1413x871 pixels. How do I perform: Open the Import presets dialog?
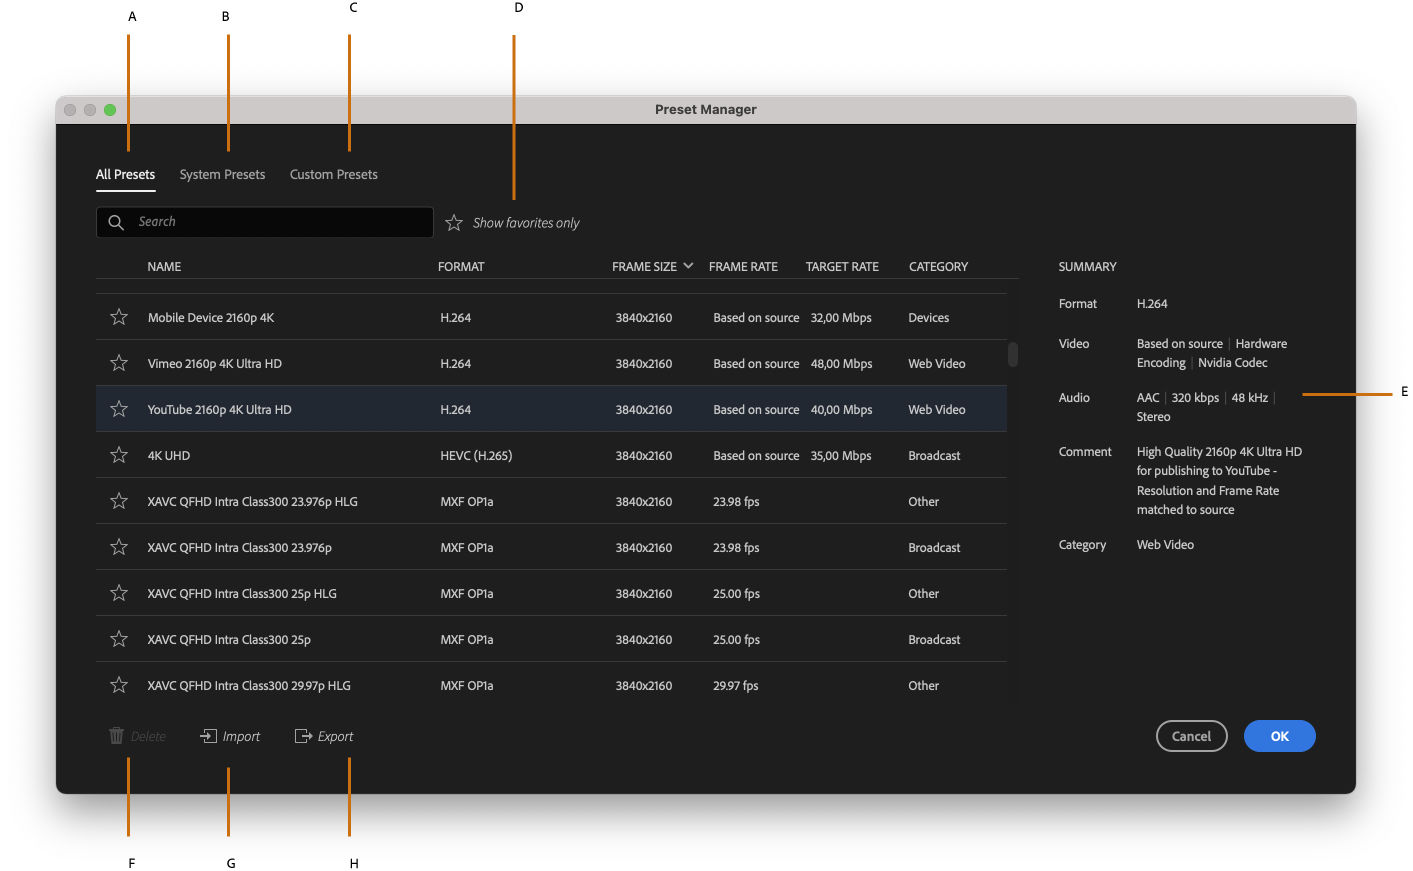(x=230, y=736)
